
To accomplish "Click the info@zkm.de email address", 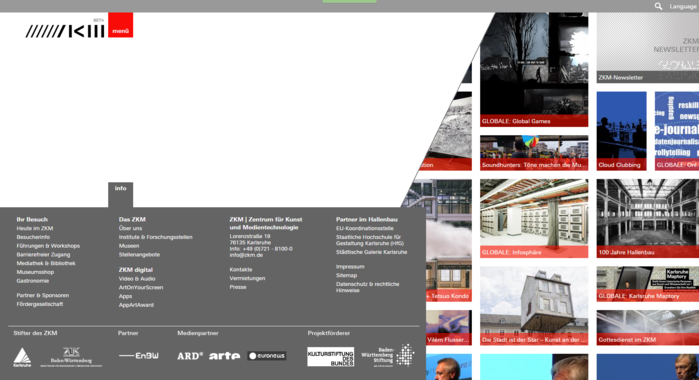I will pyautogui.click(x=246, y=255).
